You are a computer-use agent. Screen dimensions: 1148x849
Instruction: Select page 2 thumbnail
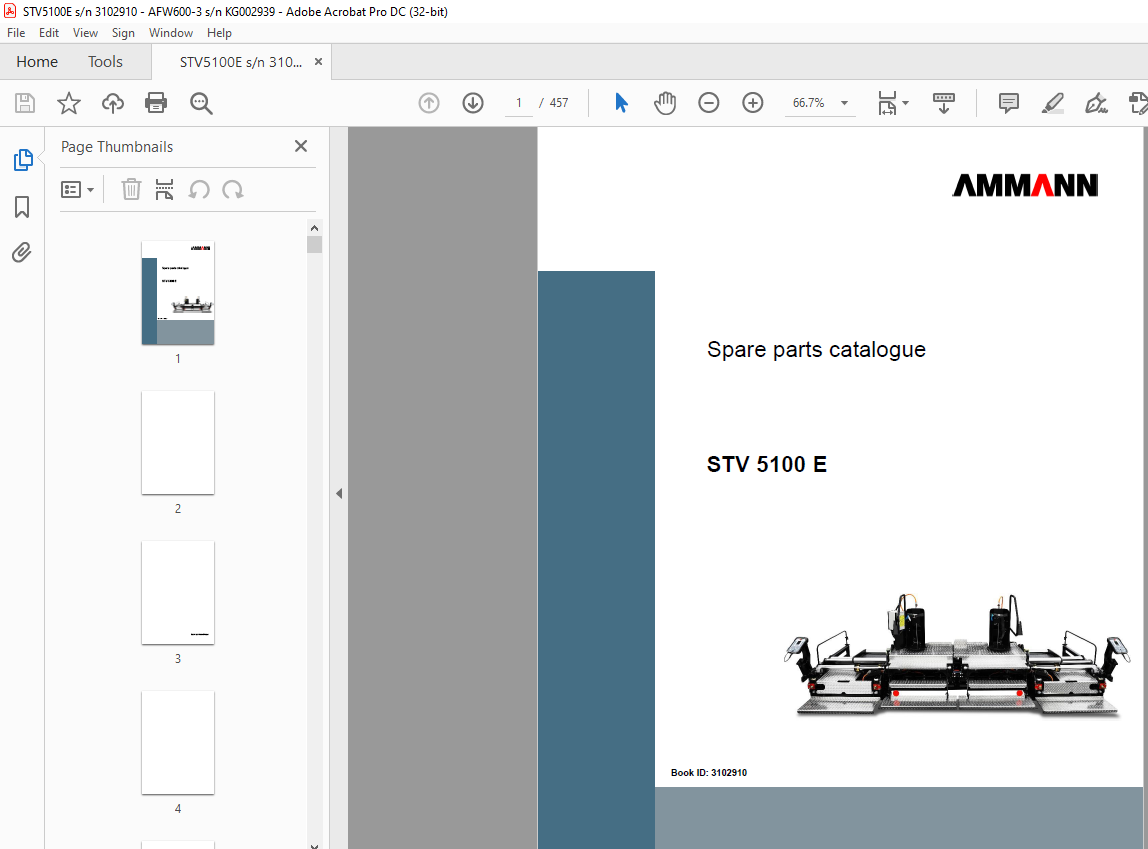pos(178,443)
